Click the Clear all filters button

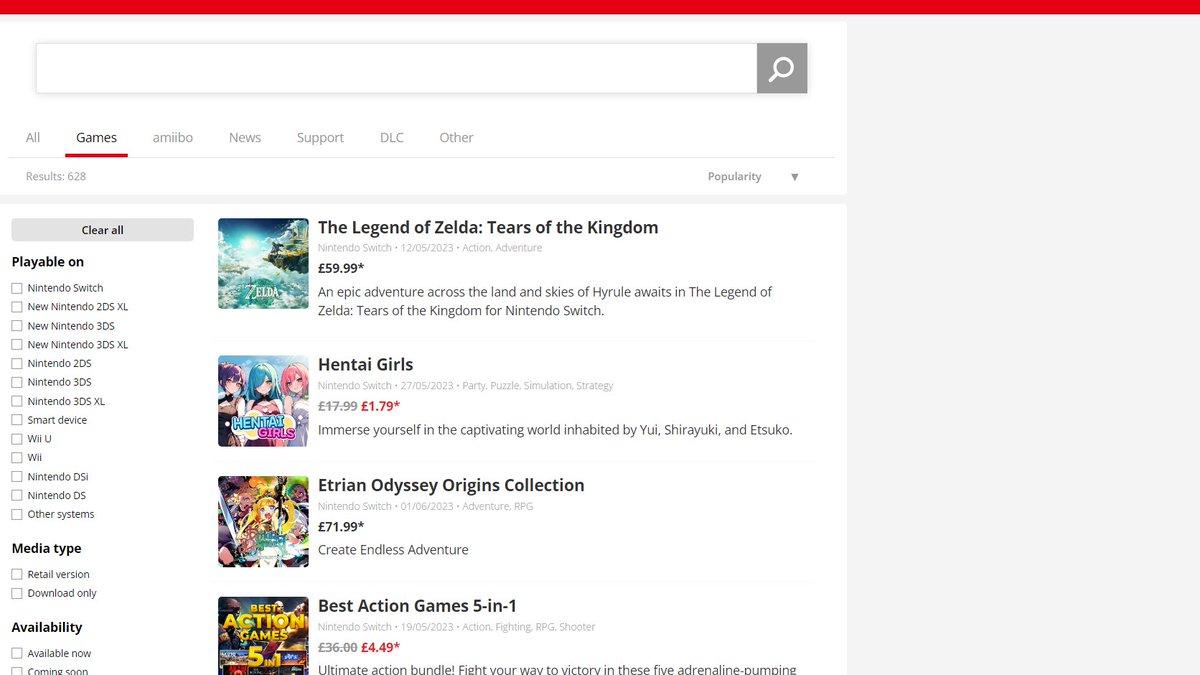pyautogui.click(x=102, y=230)
